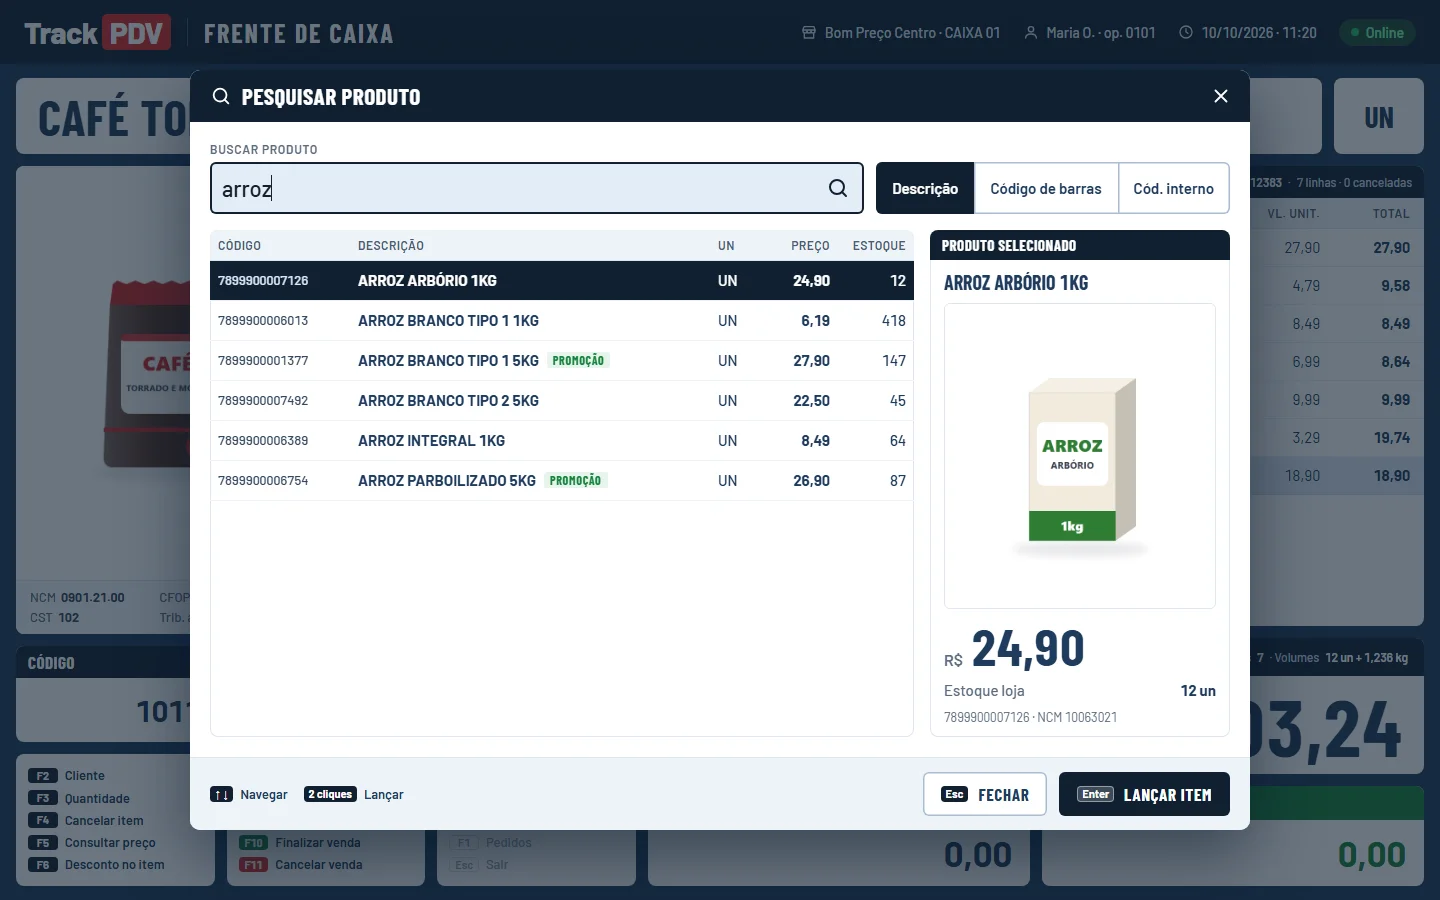1440x900 pixels.
Task: Click barcode 7899900006013 in the results
Action: point(263,321)
